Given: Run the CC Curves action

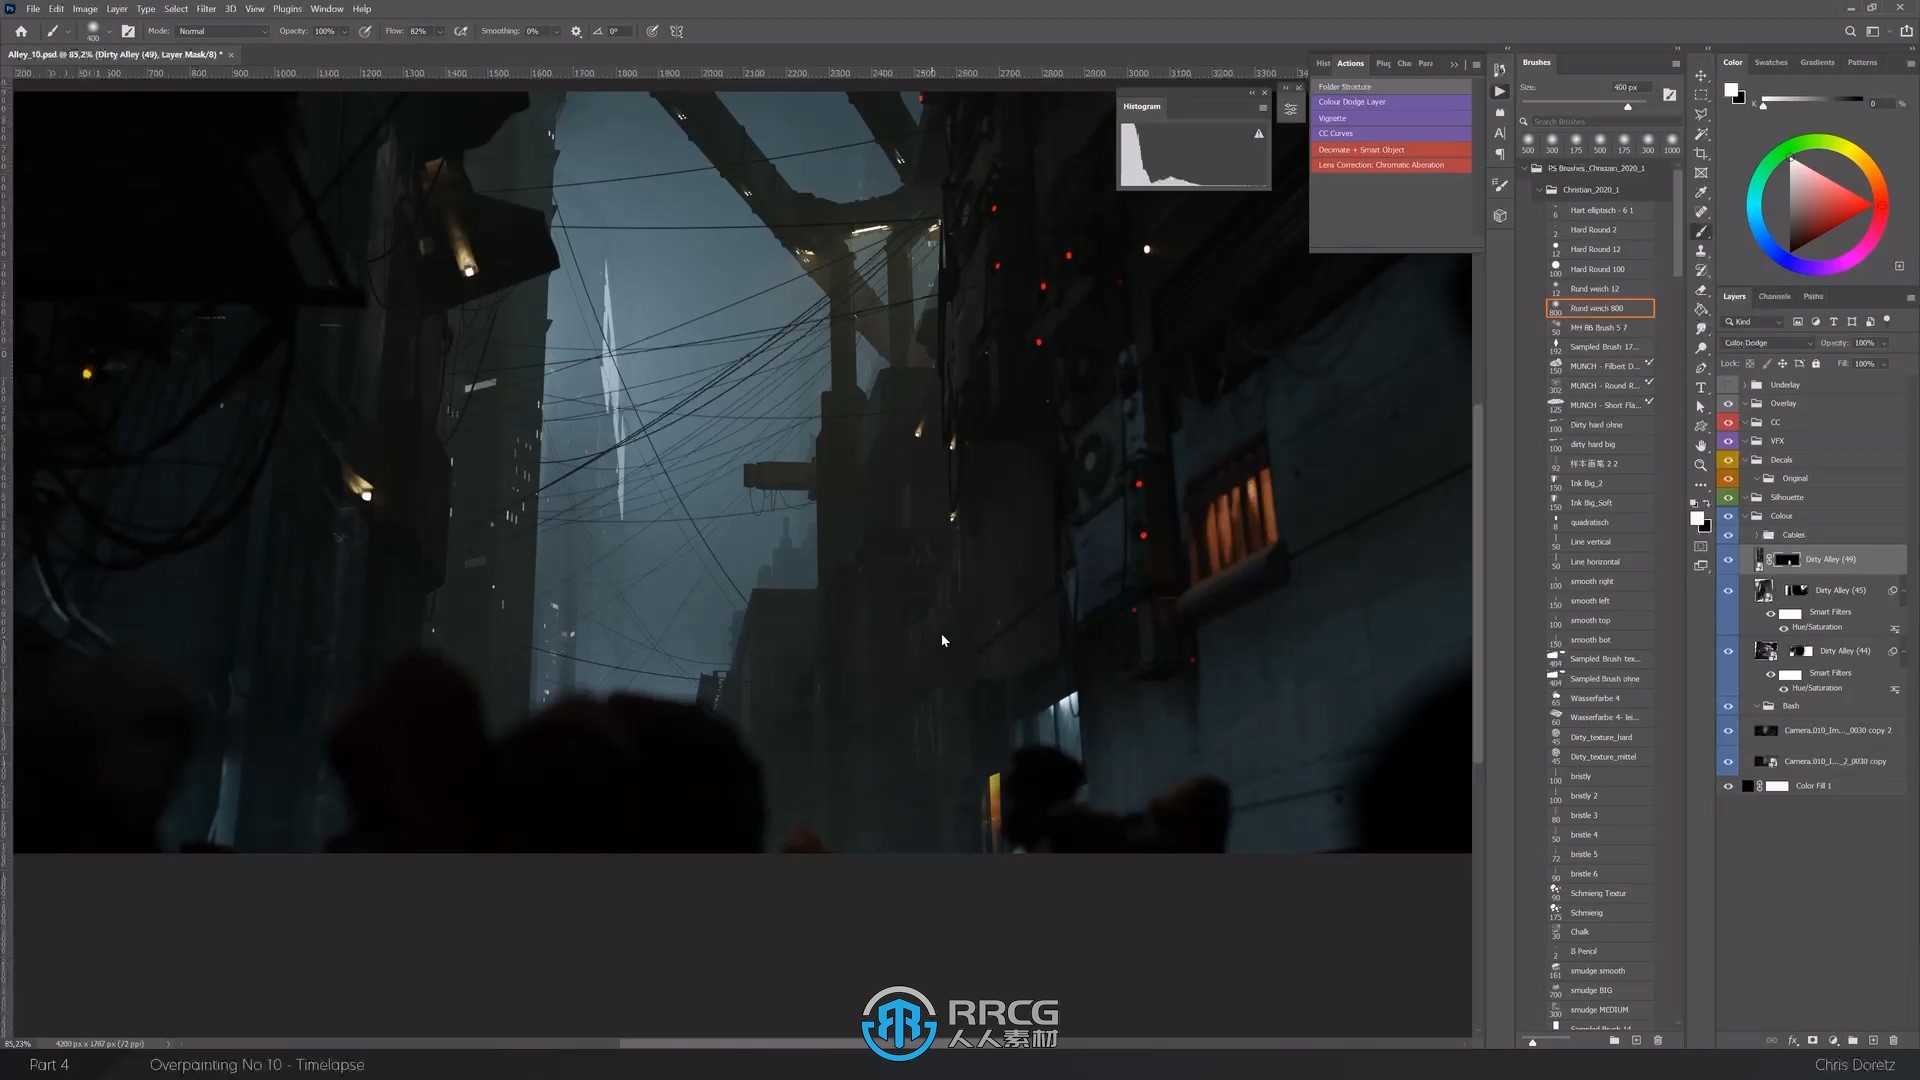Looking at the screenshot, I should [x=1391, y=134].
